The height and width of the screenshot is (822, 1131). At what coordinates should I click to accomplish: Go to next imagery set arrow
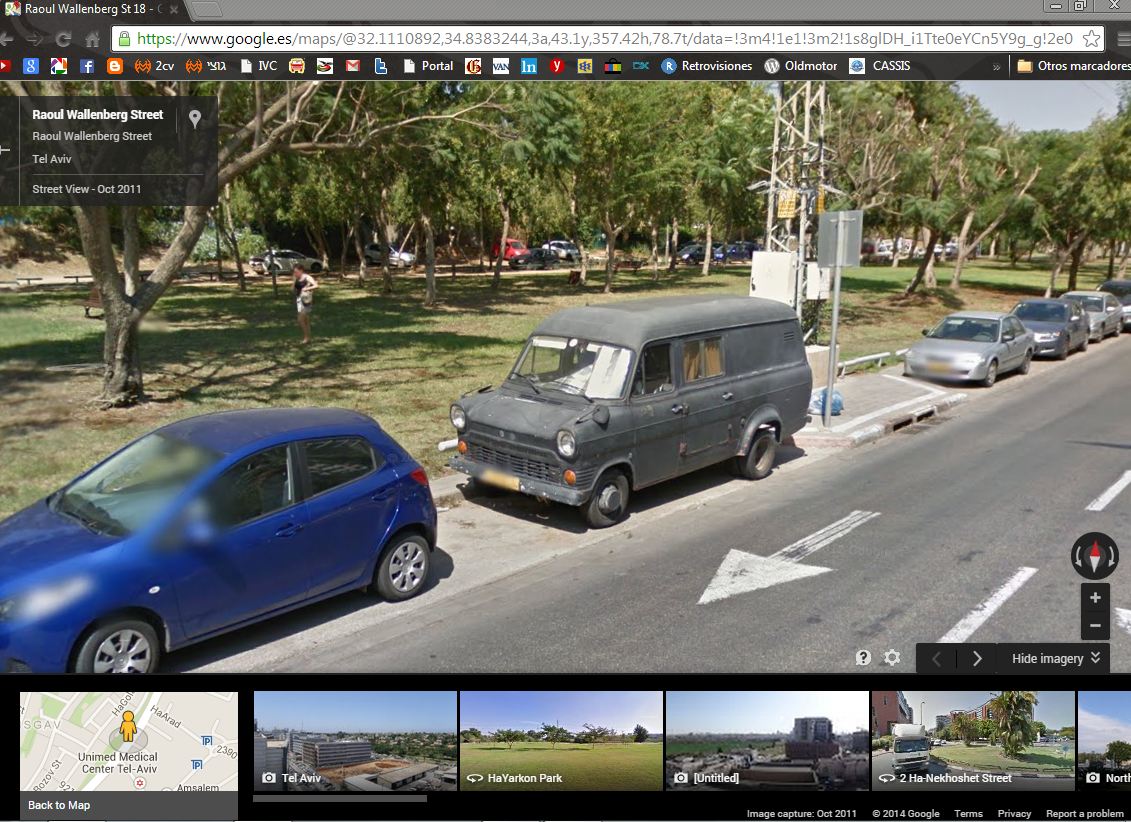pyautogui.click(x=977, y=658)
